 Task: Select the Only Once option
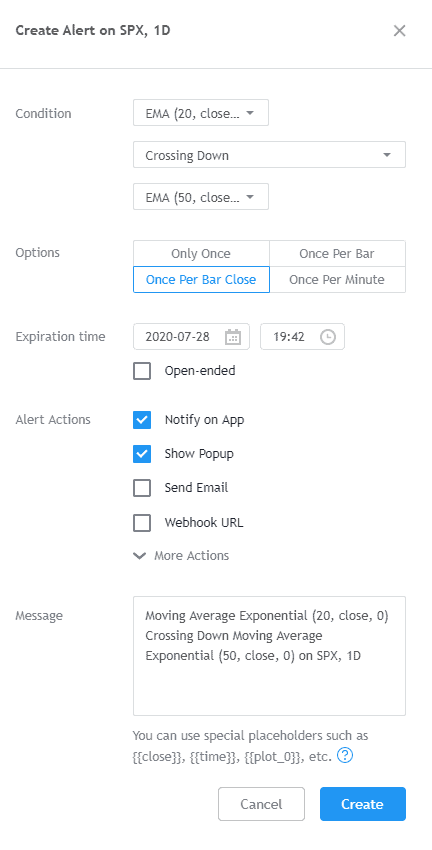point(201,254)
